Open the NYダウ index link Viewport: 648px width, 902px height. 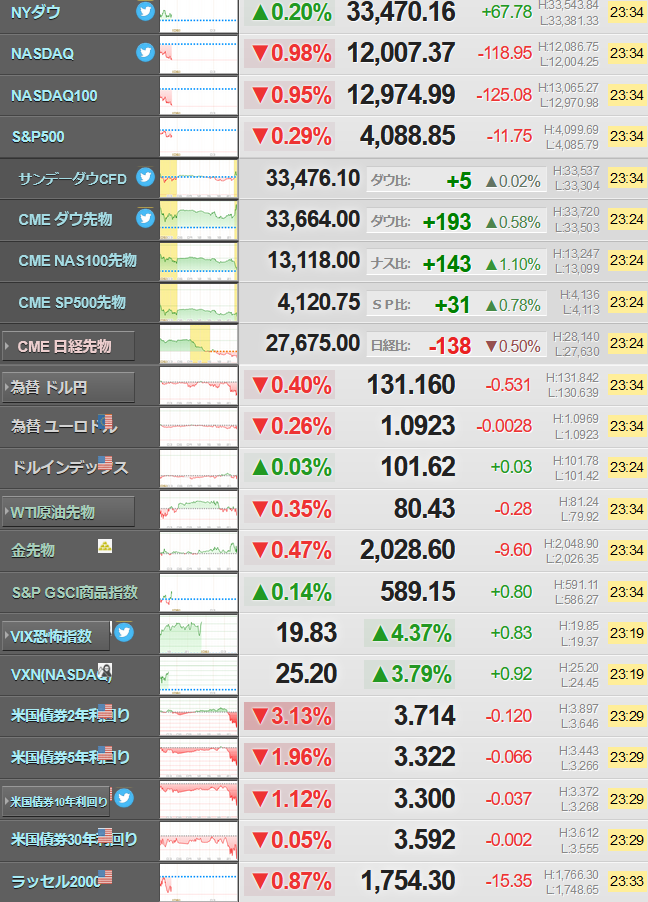(36, 12)
